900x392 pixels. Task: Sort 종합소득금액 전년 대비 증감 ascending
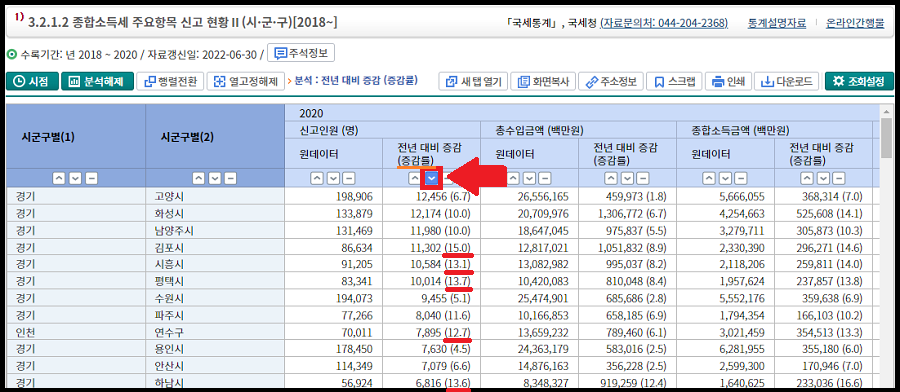click(x=807, y=178)
